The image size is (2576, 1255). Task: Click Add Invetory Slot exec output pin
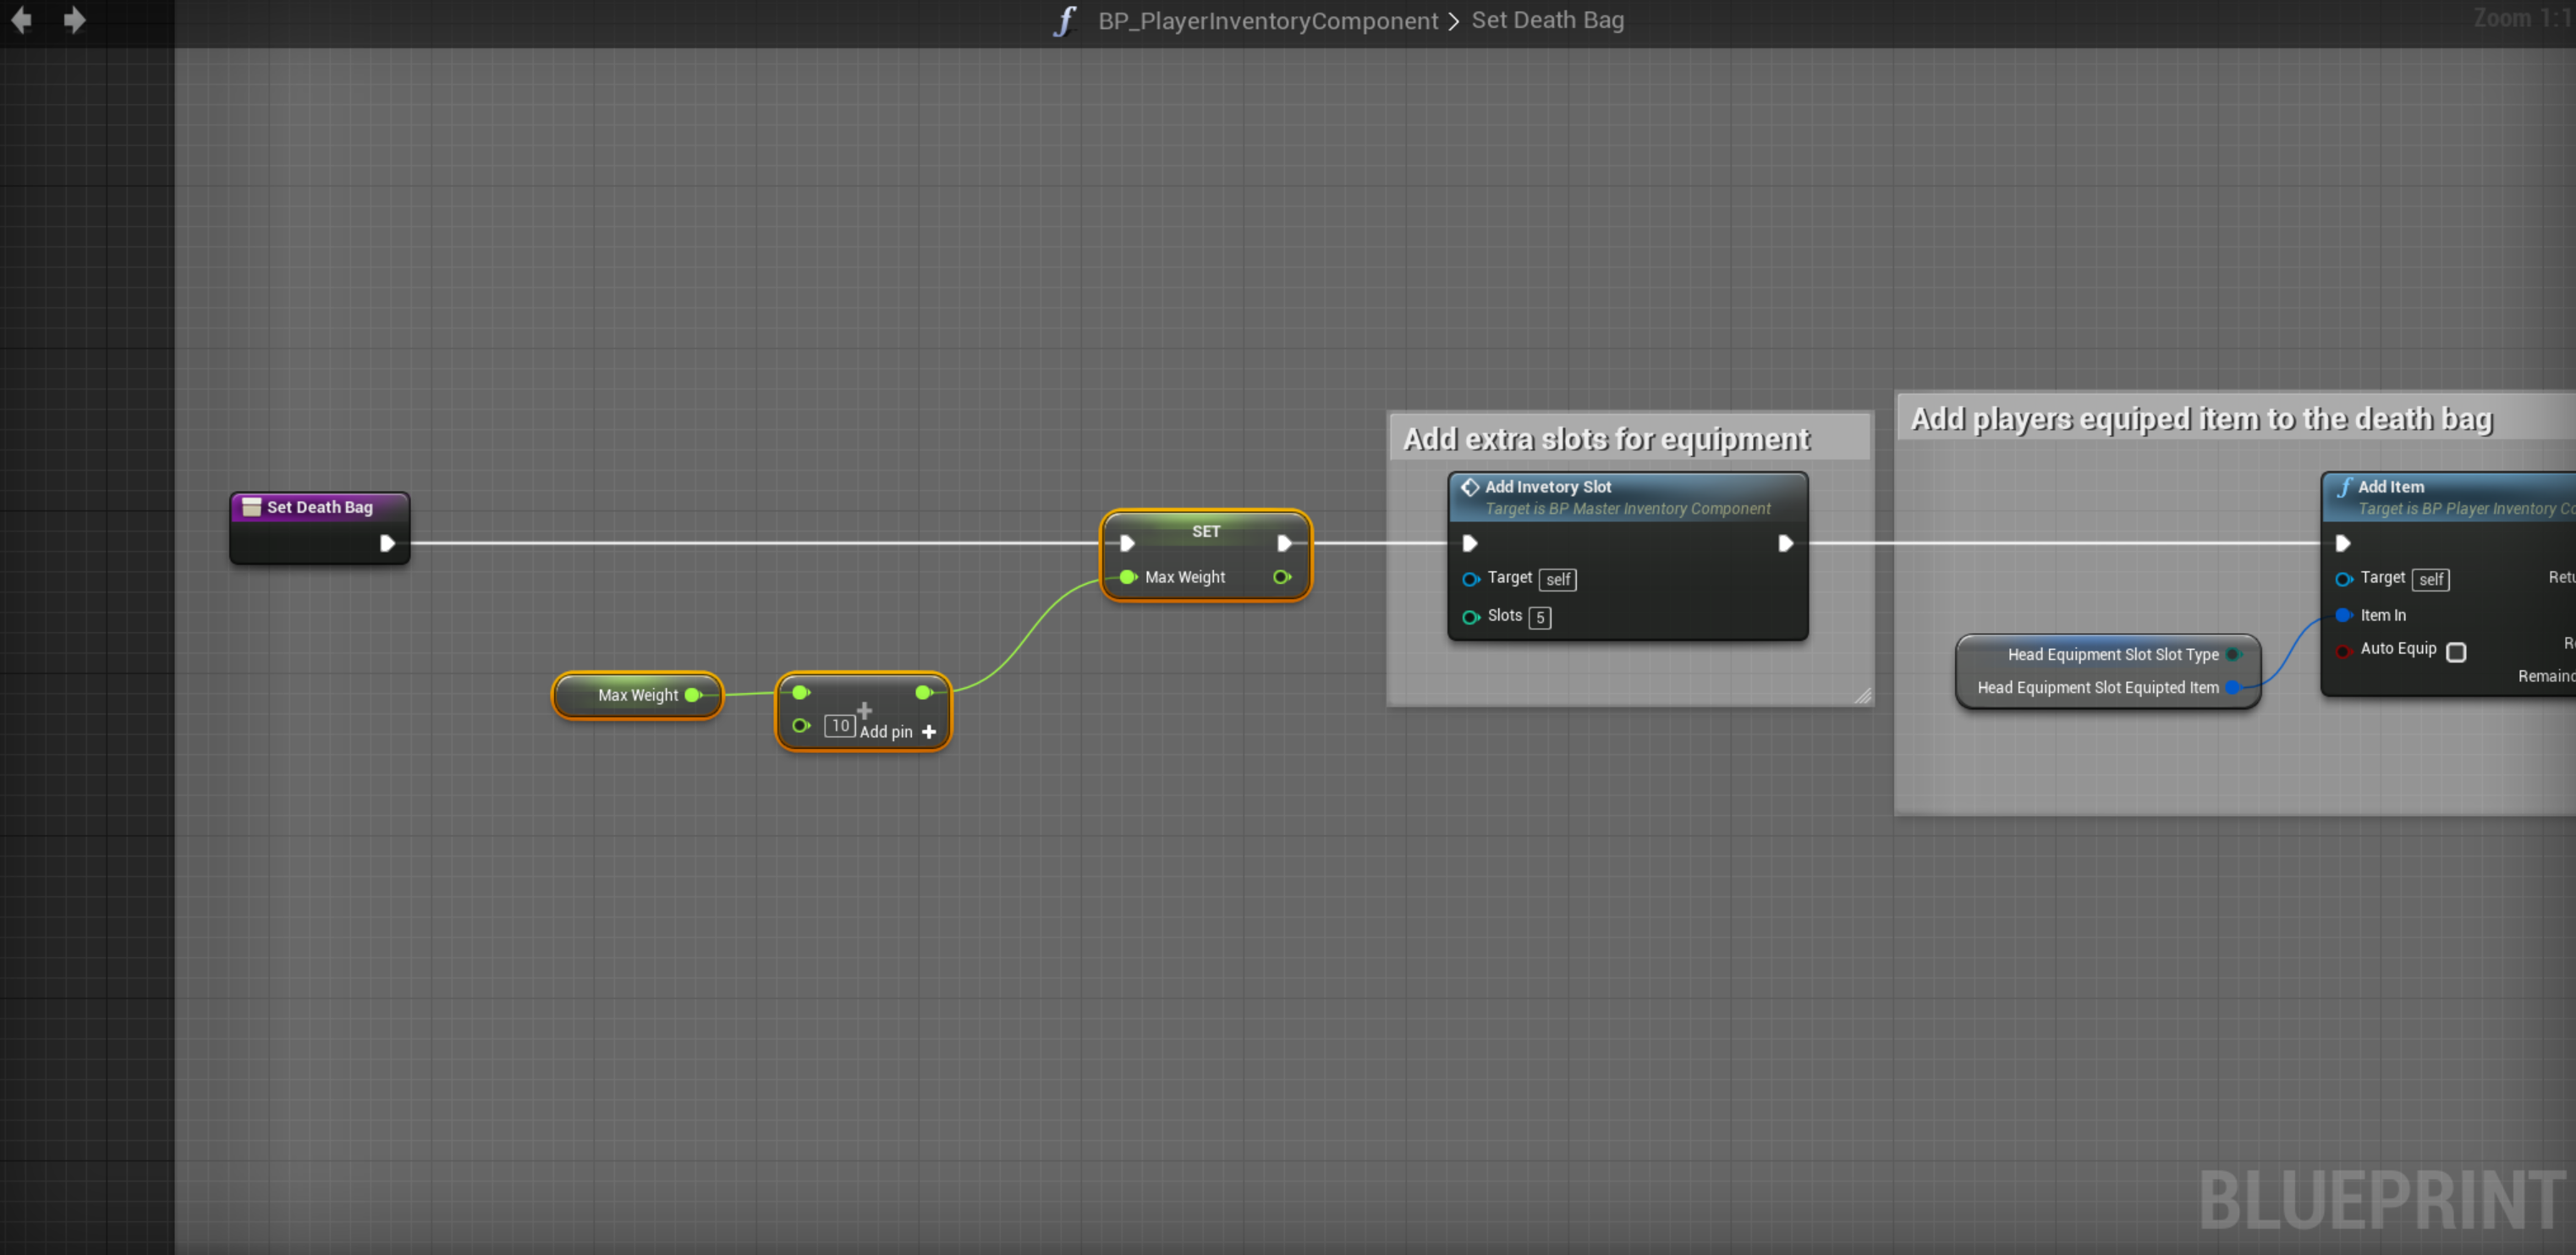[1785, 543]
